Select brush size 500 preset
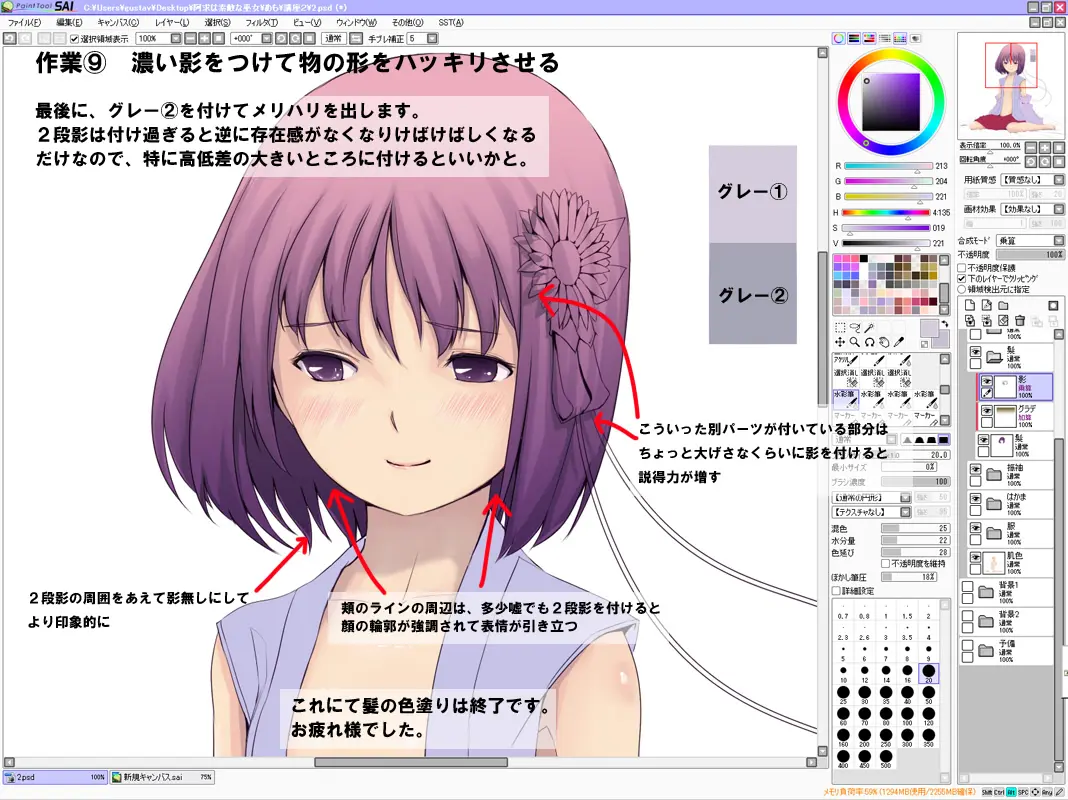 point(885,758)
